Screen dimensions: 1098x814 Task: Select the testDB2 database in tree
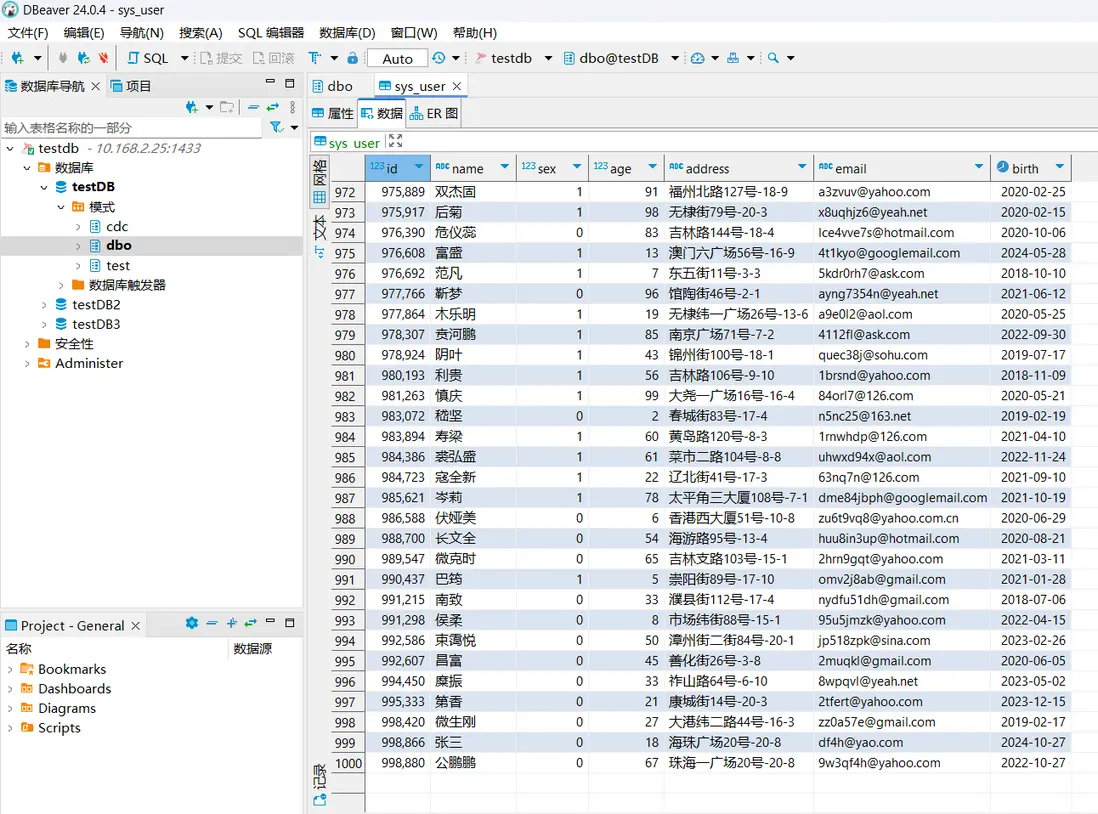[x=96, y=305]
